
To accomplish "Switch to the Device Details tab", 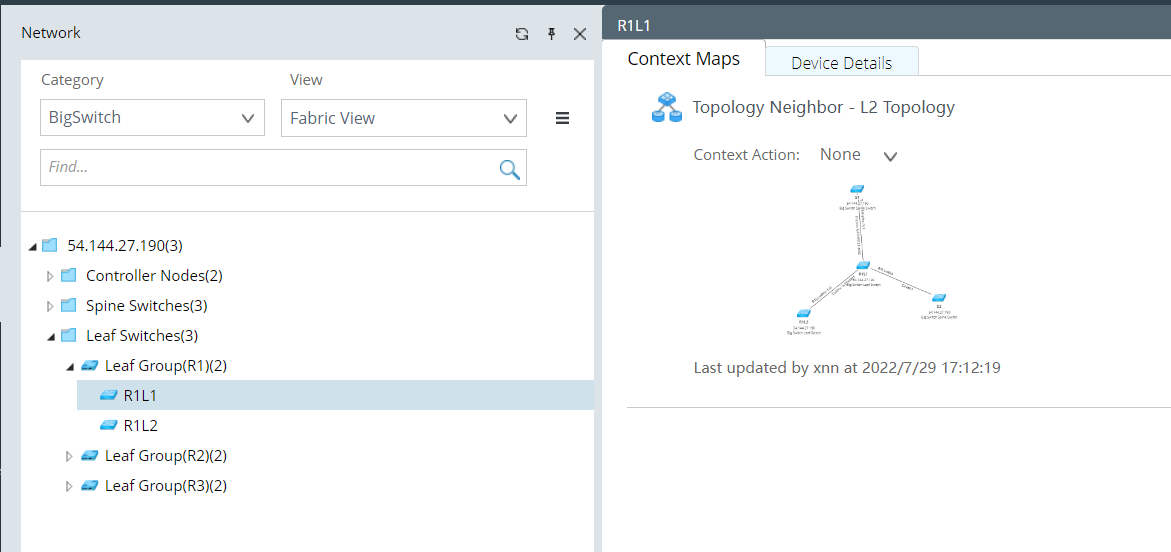I will pos(841,63).
